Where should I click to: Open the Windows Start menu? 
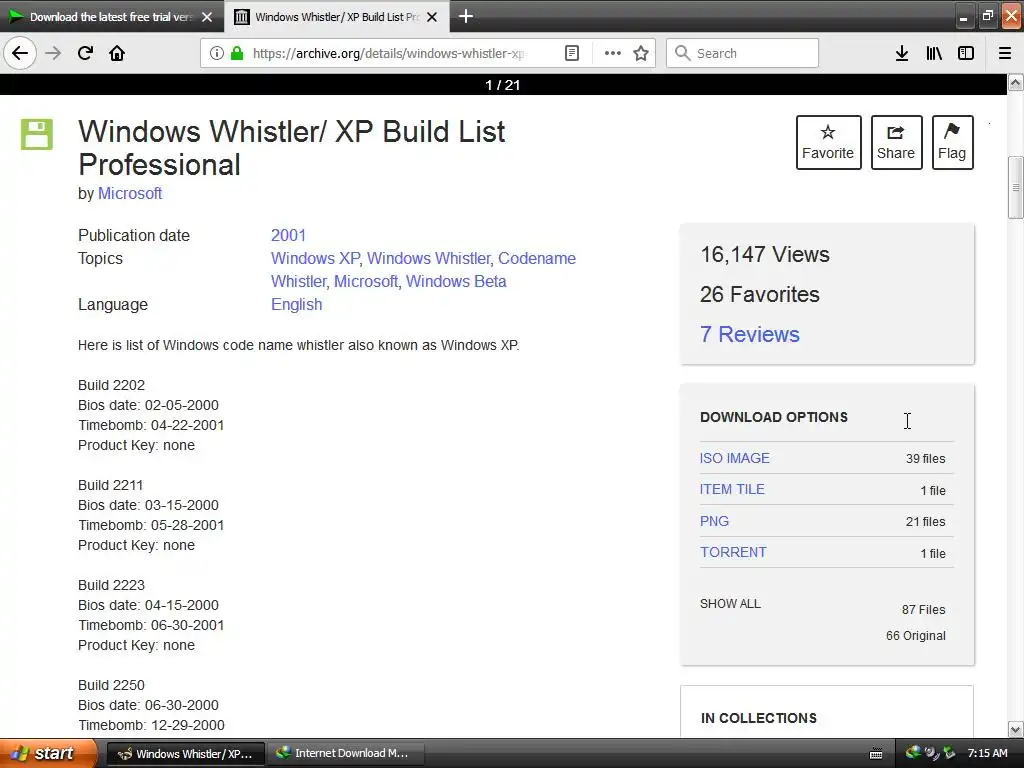point(47,753)
